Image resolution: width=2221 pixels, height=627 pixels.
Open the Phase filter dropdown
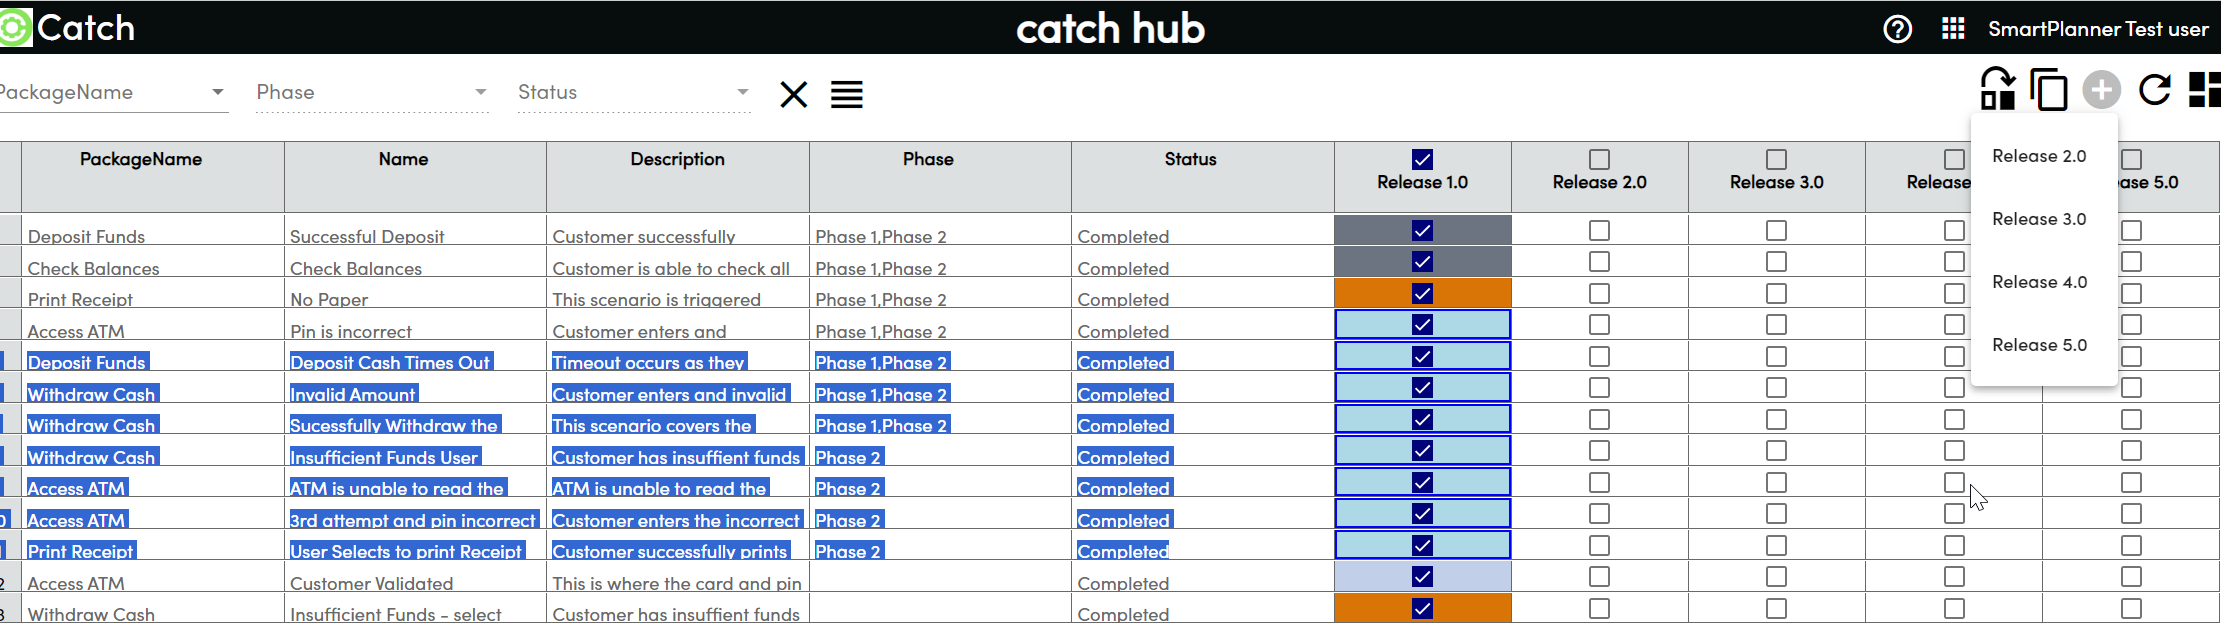[481, 92]
